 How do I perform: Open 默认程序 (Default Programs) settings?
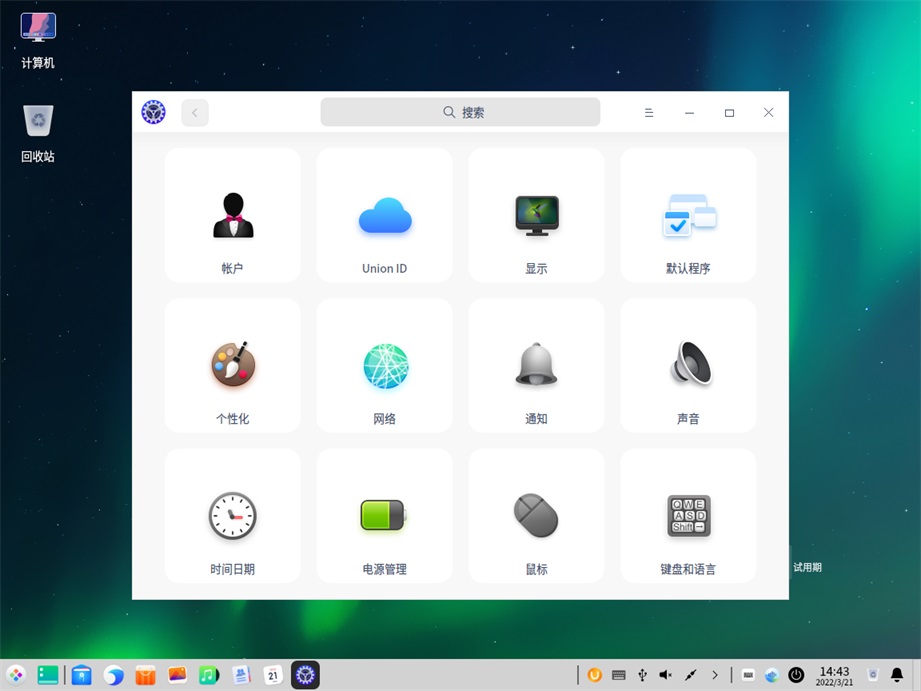click(689, 216)
